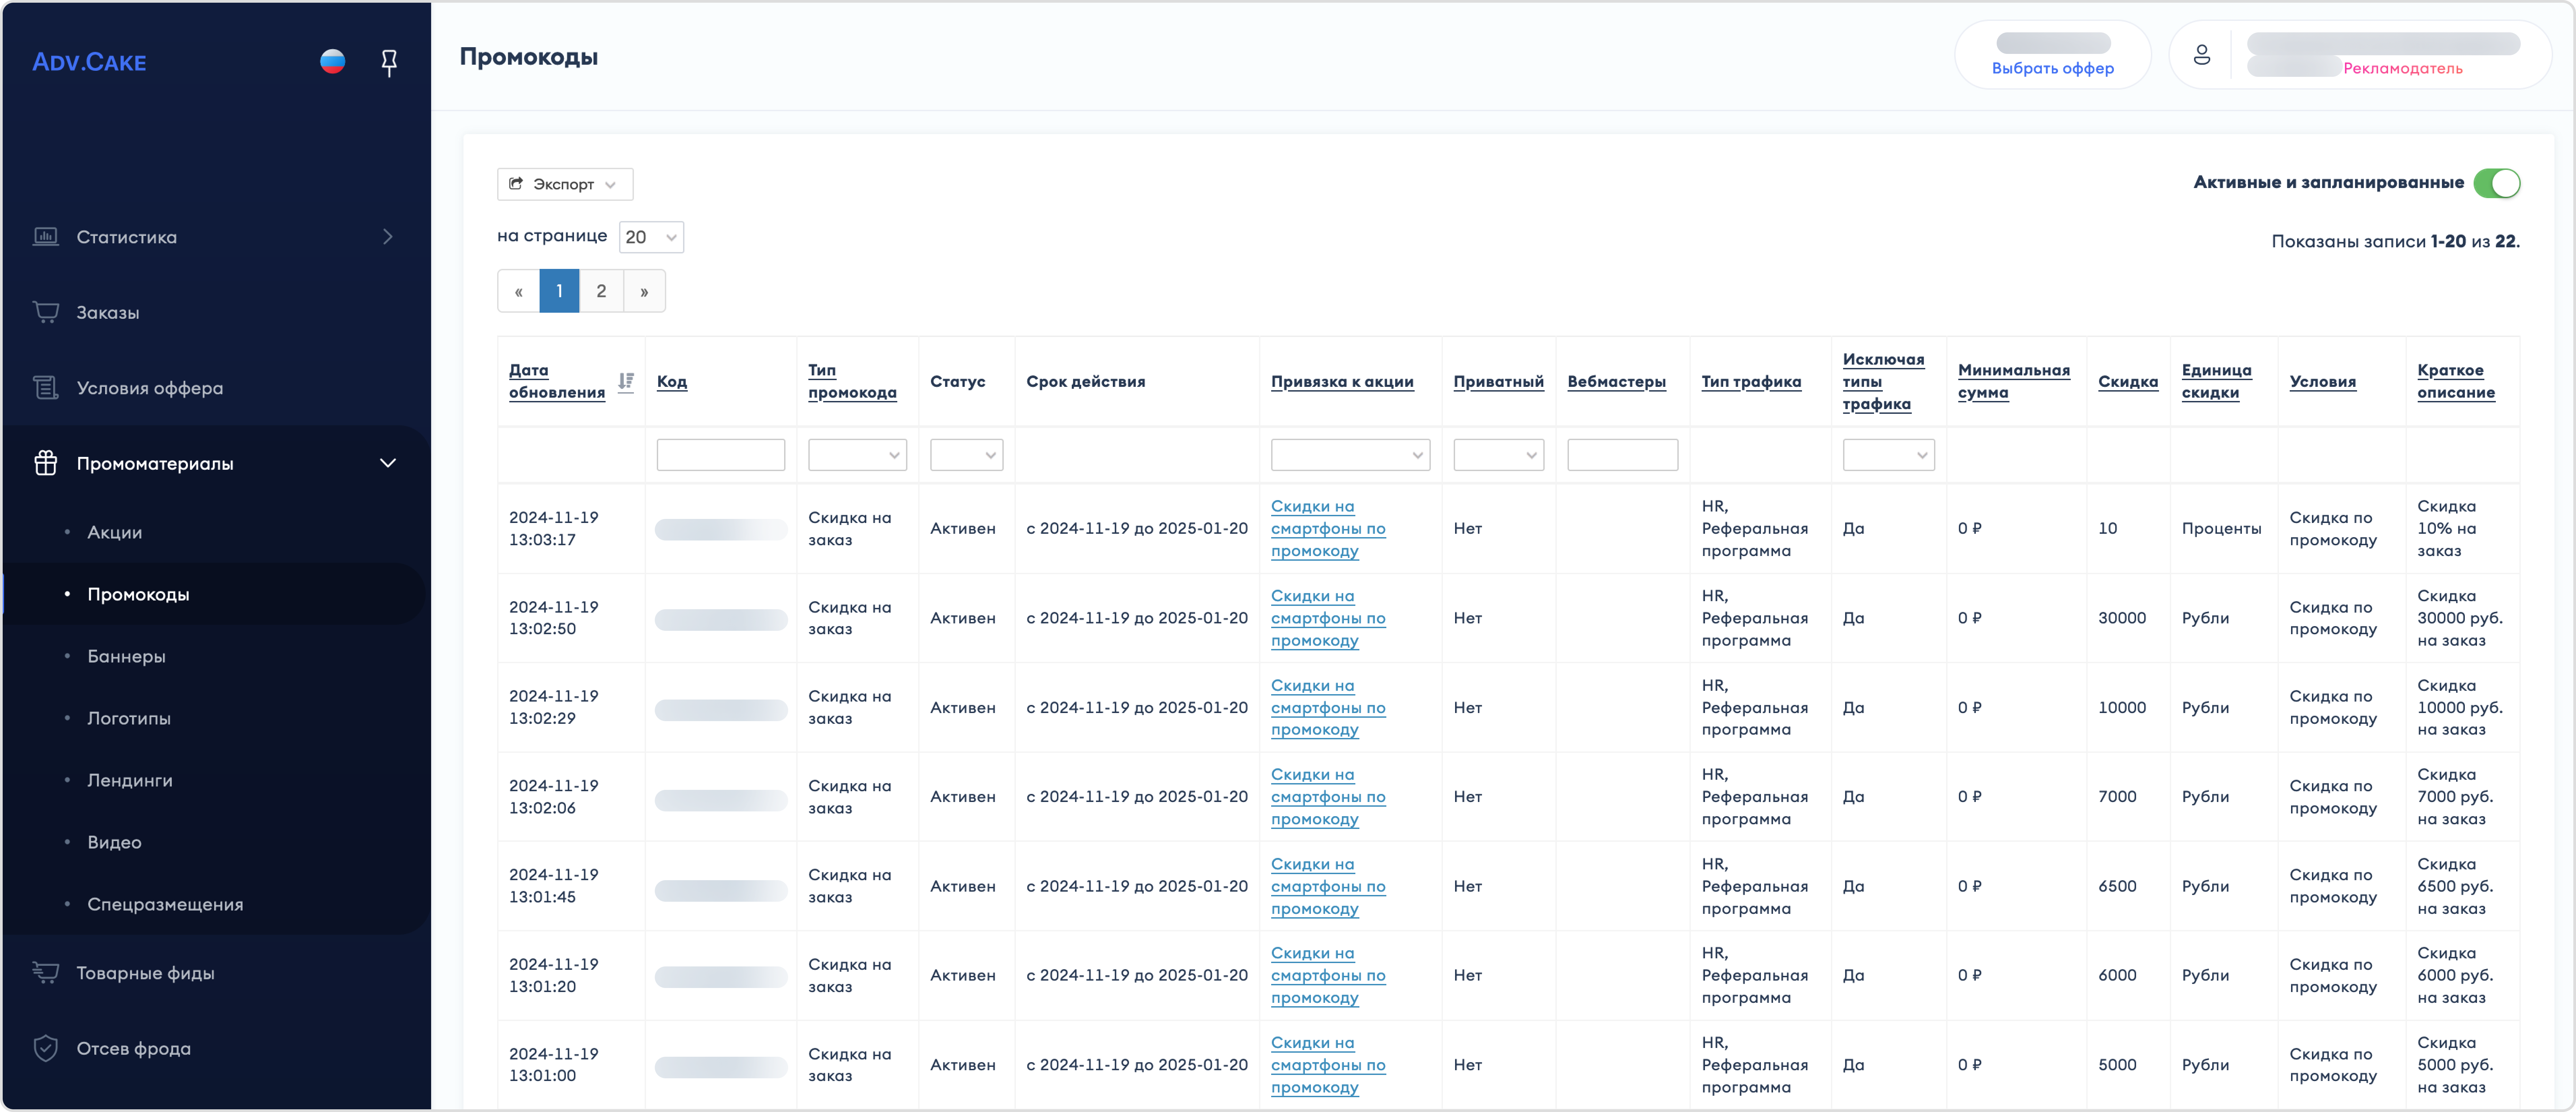This screenshot has height=1112, width=2576.
Task: Expand the Статистика submenu chevron
Action: point(388,237)
